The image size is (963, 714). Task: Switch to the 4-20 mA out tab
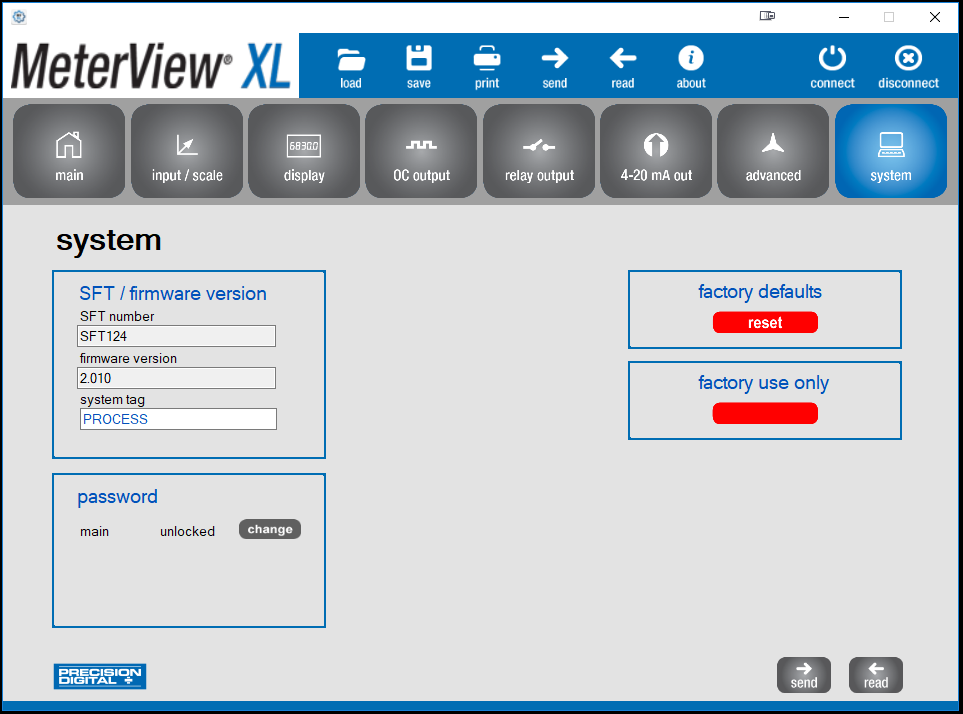pyautogui.click(x=656, y=151)
